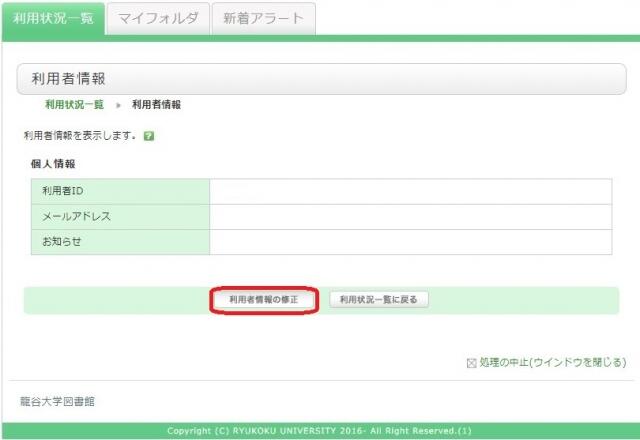Click the empty お知らせ value cell
The height and width of the screenshot is (440, 640).
tap(410, 242)
